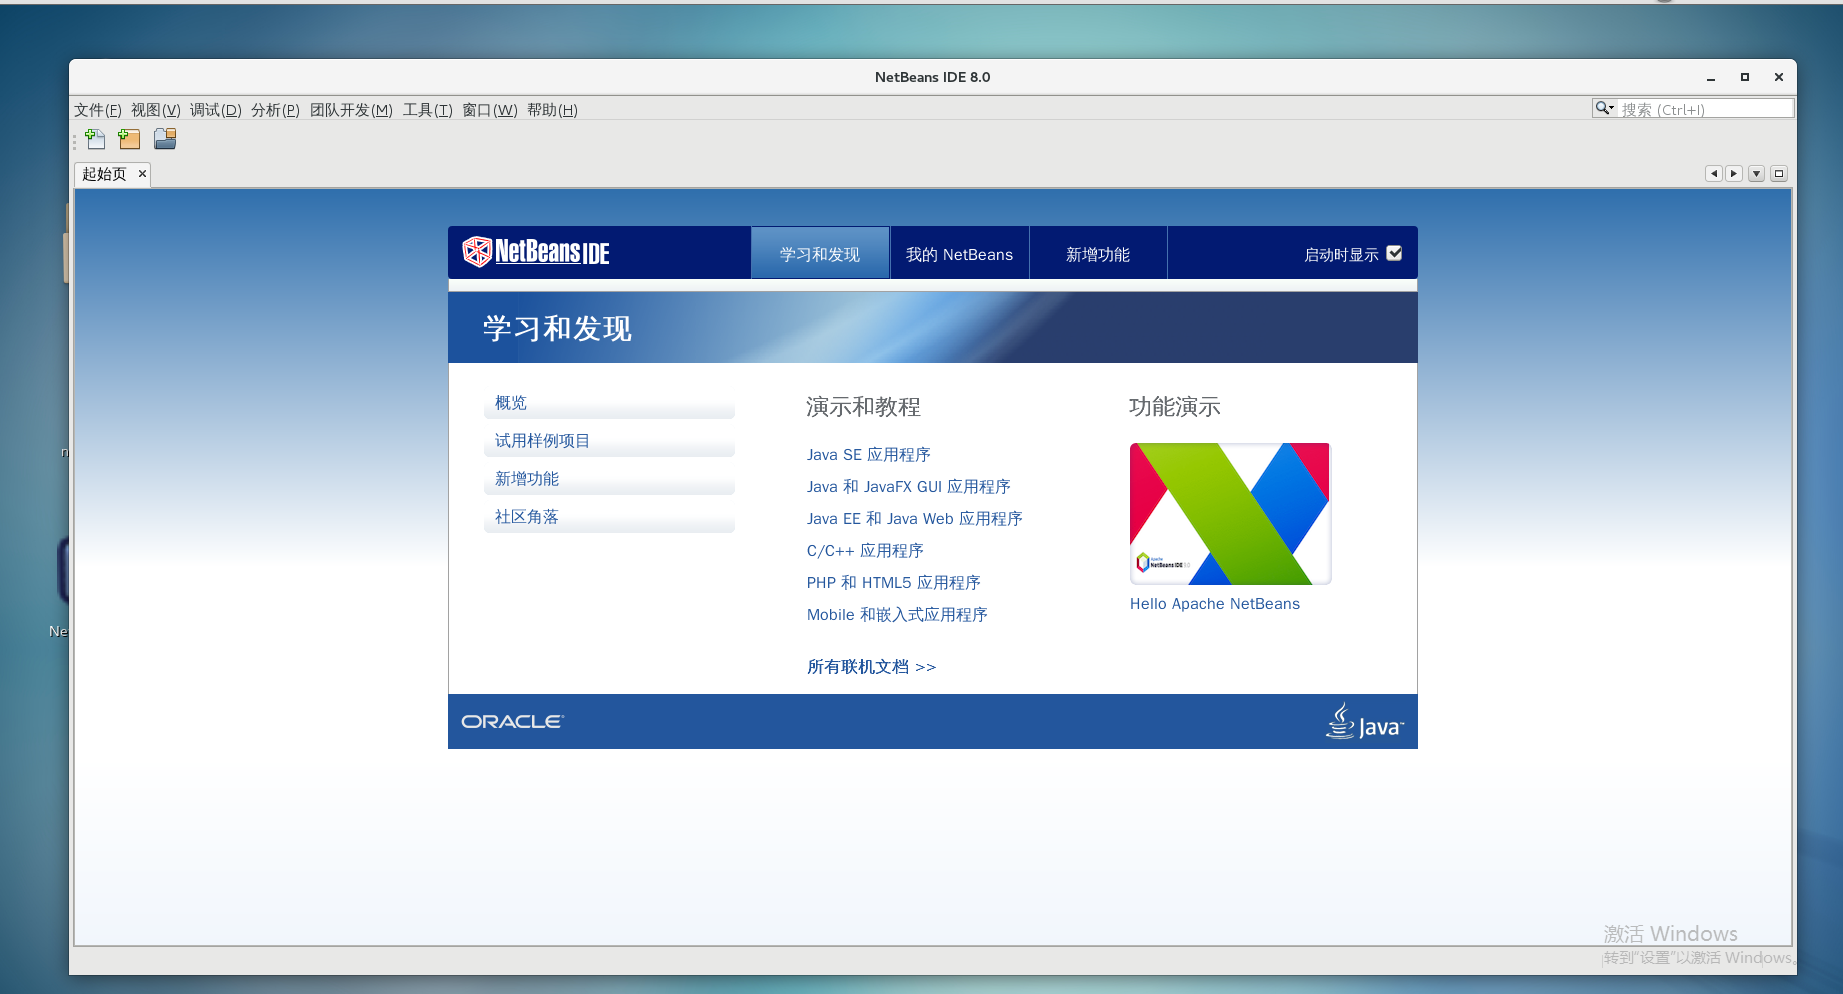Switch to the 新增功能 tab
Screen dimensions: 1843x994
pos(1097,253)
